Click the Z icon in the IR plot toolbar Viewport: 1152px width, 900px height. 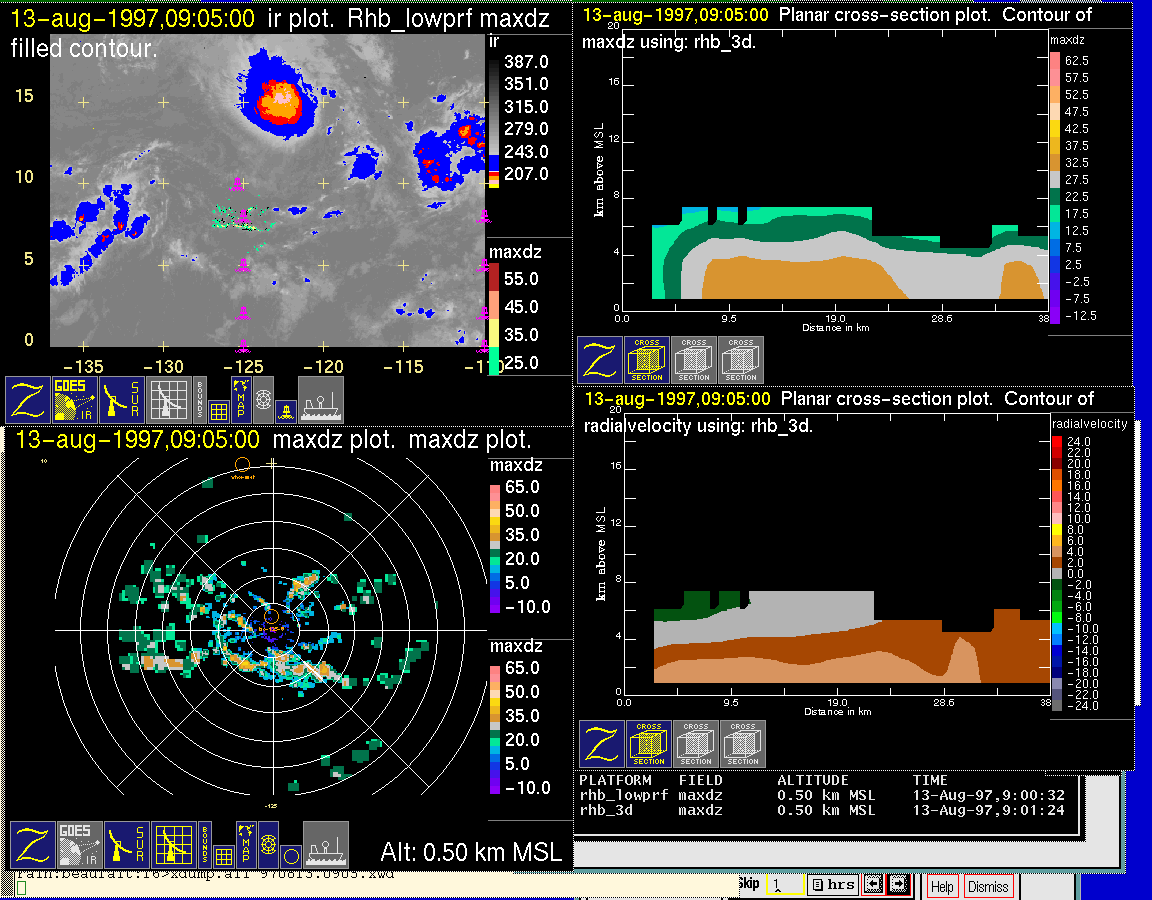pos(28,399)
